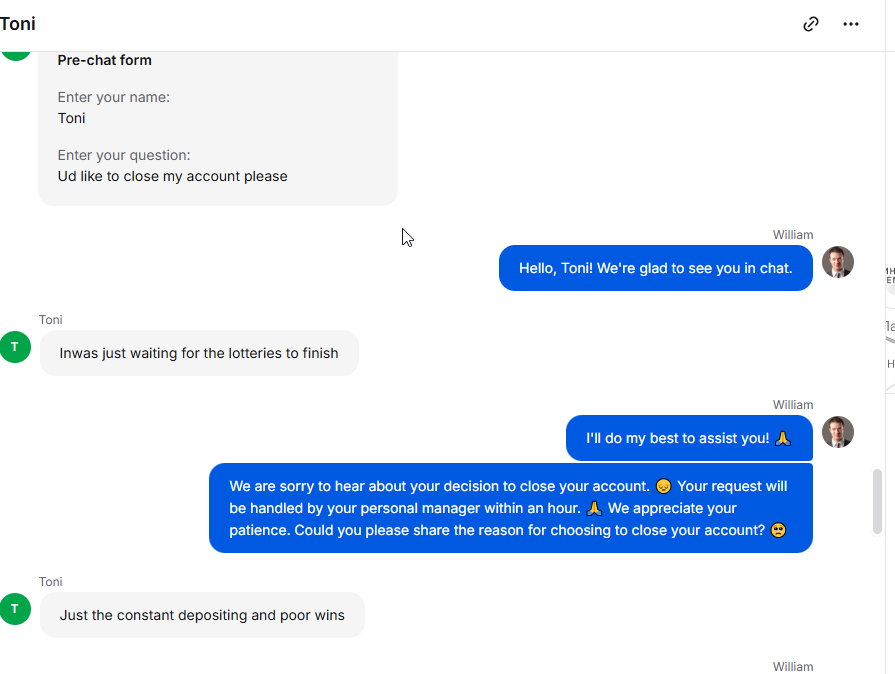Image resolution: width=895 pixels, height=674 pixels.
Task: Open the three-dots more options menu
Action: pyautogui.click(x=850, y=24)
